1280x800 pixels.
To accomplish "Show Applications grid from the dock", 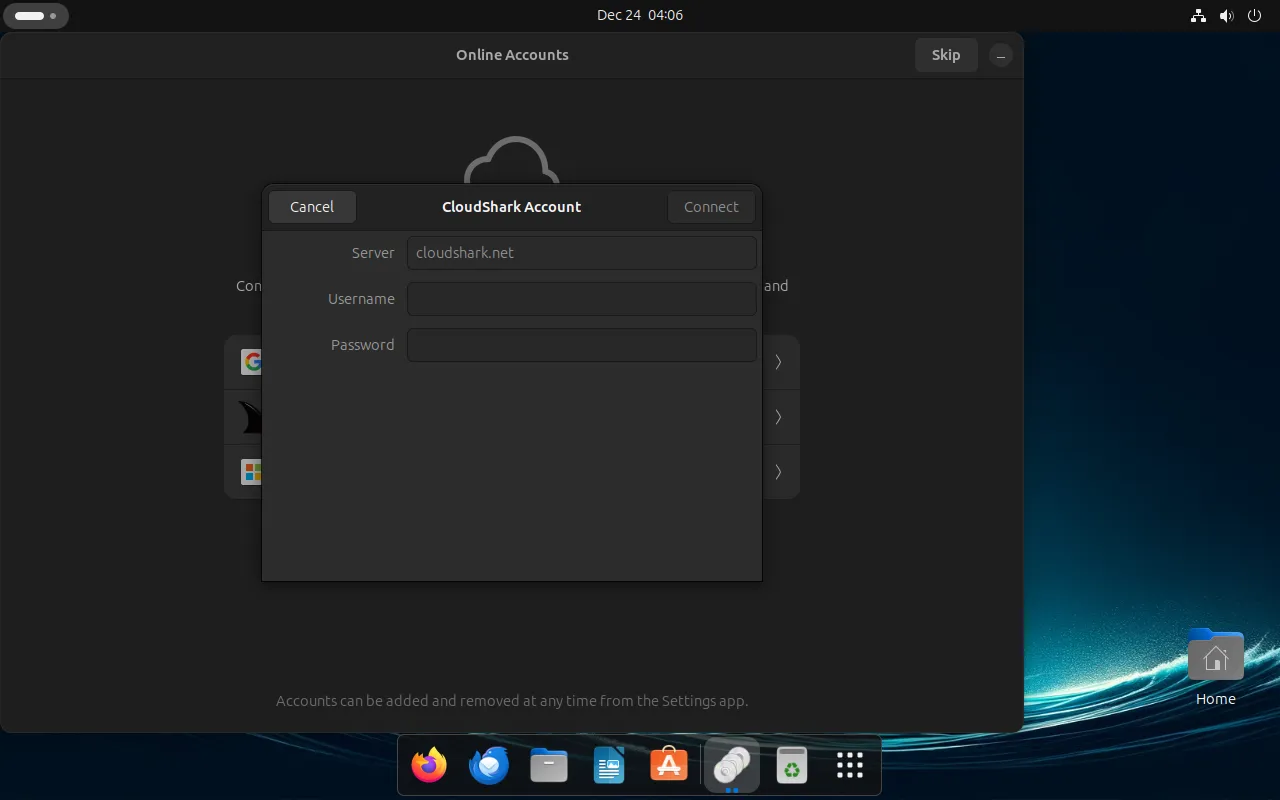I will 850,766.
